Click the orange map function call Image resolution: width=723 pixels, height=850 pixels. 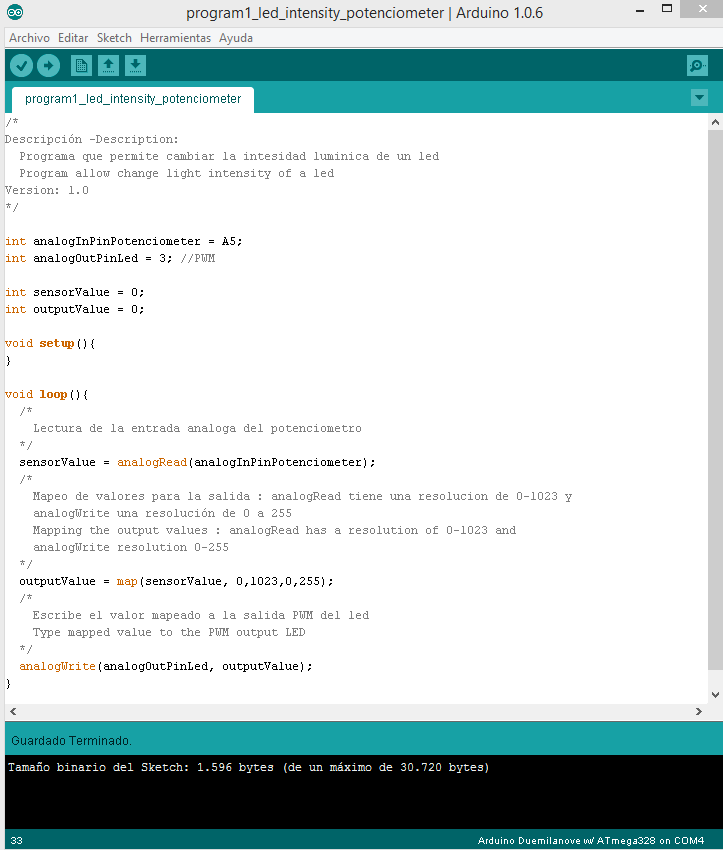click(127, 582)
